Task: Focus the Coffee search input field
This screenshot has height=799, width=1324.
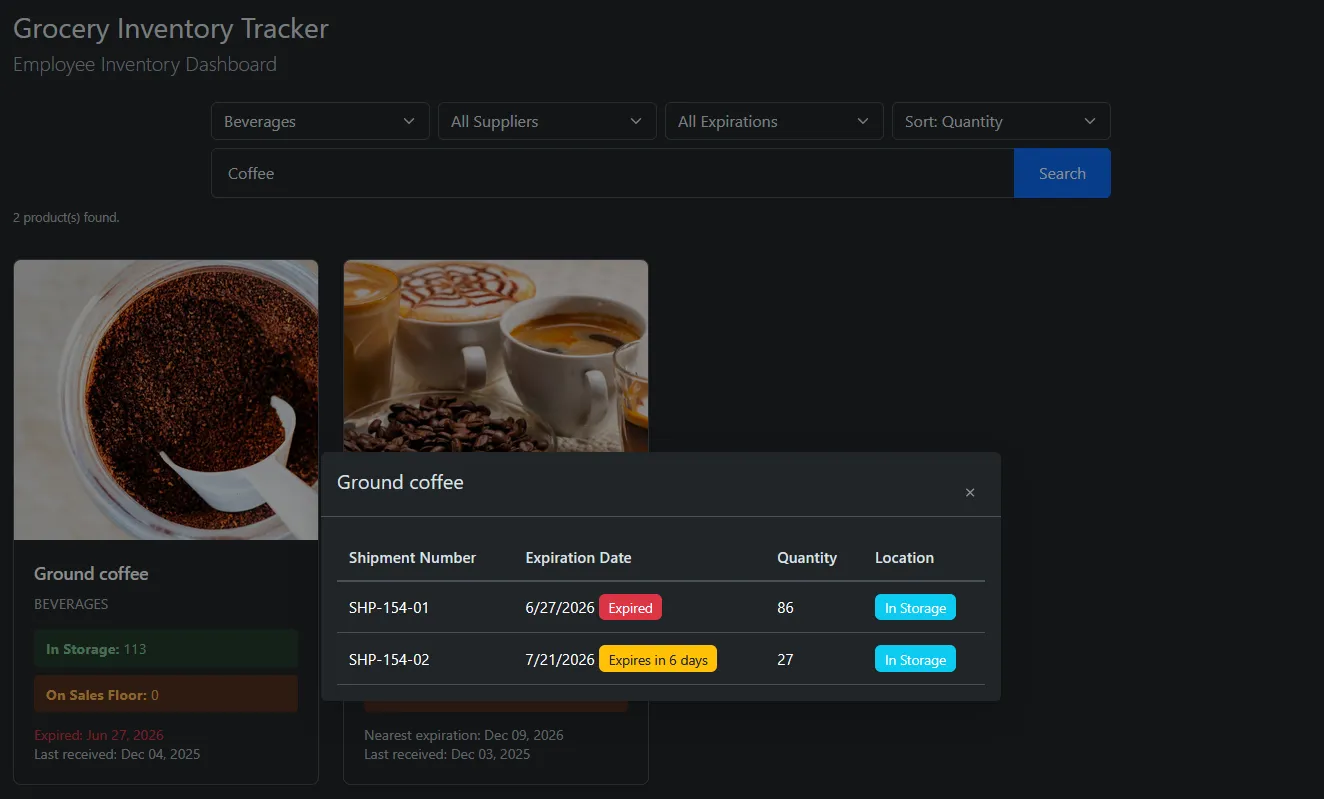Action: [x=612, y=173]
